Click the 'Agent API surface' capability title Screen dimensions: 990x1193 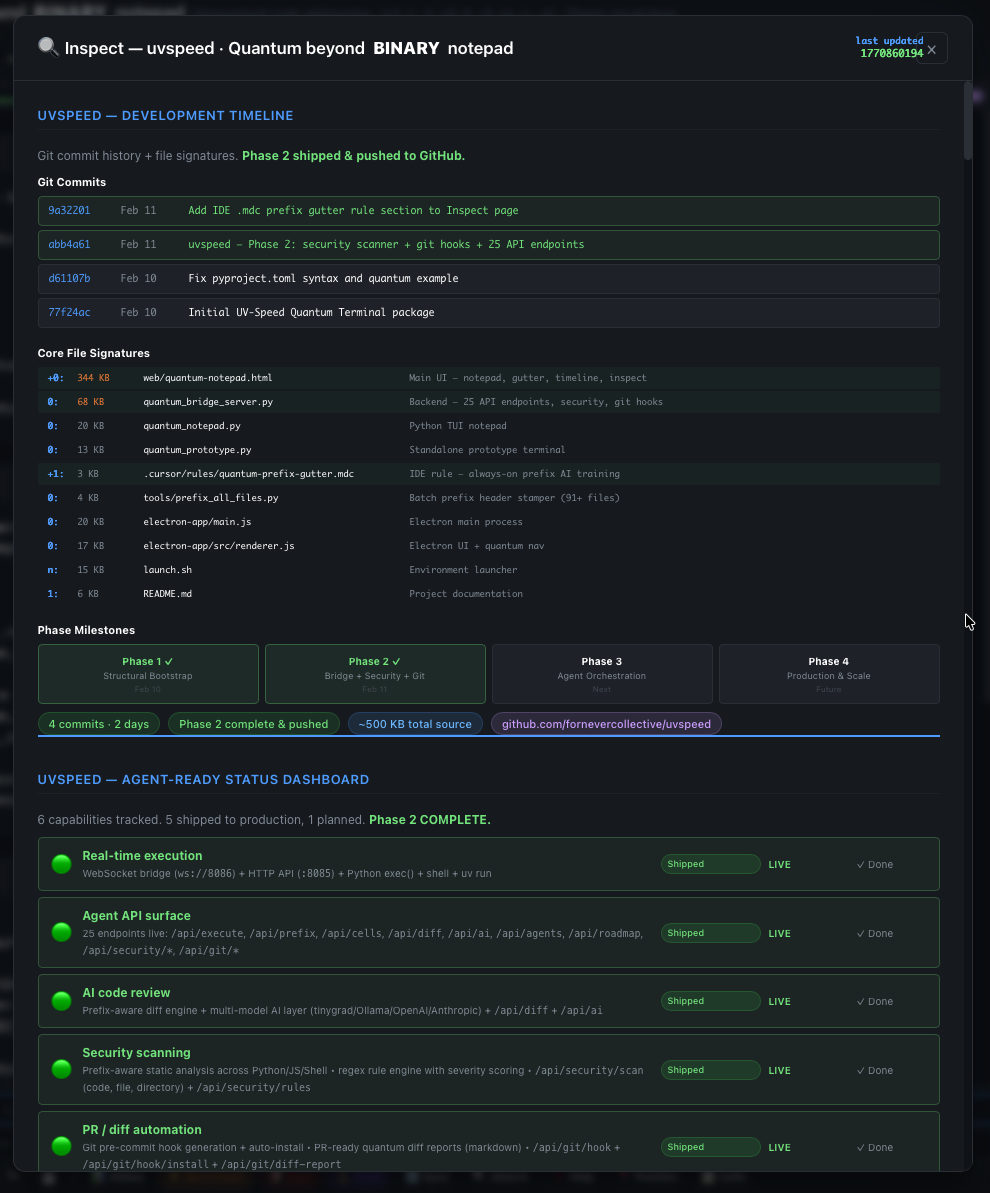tap(136, 916)
